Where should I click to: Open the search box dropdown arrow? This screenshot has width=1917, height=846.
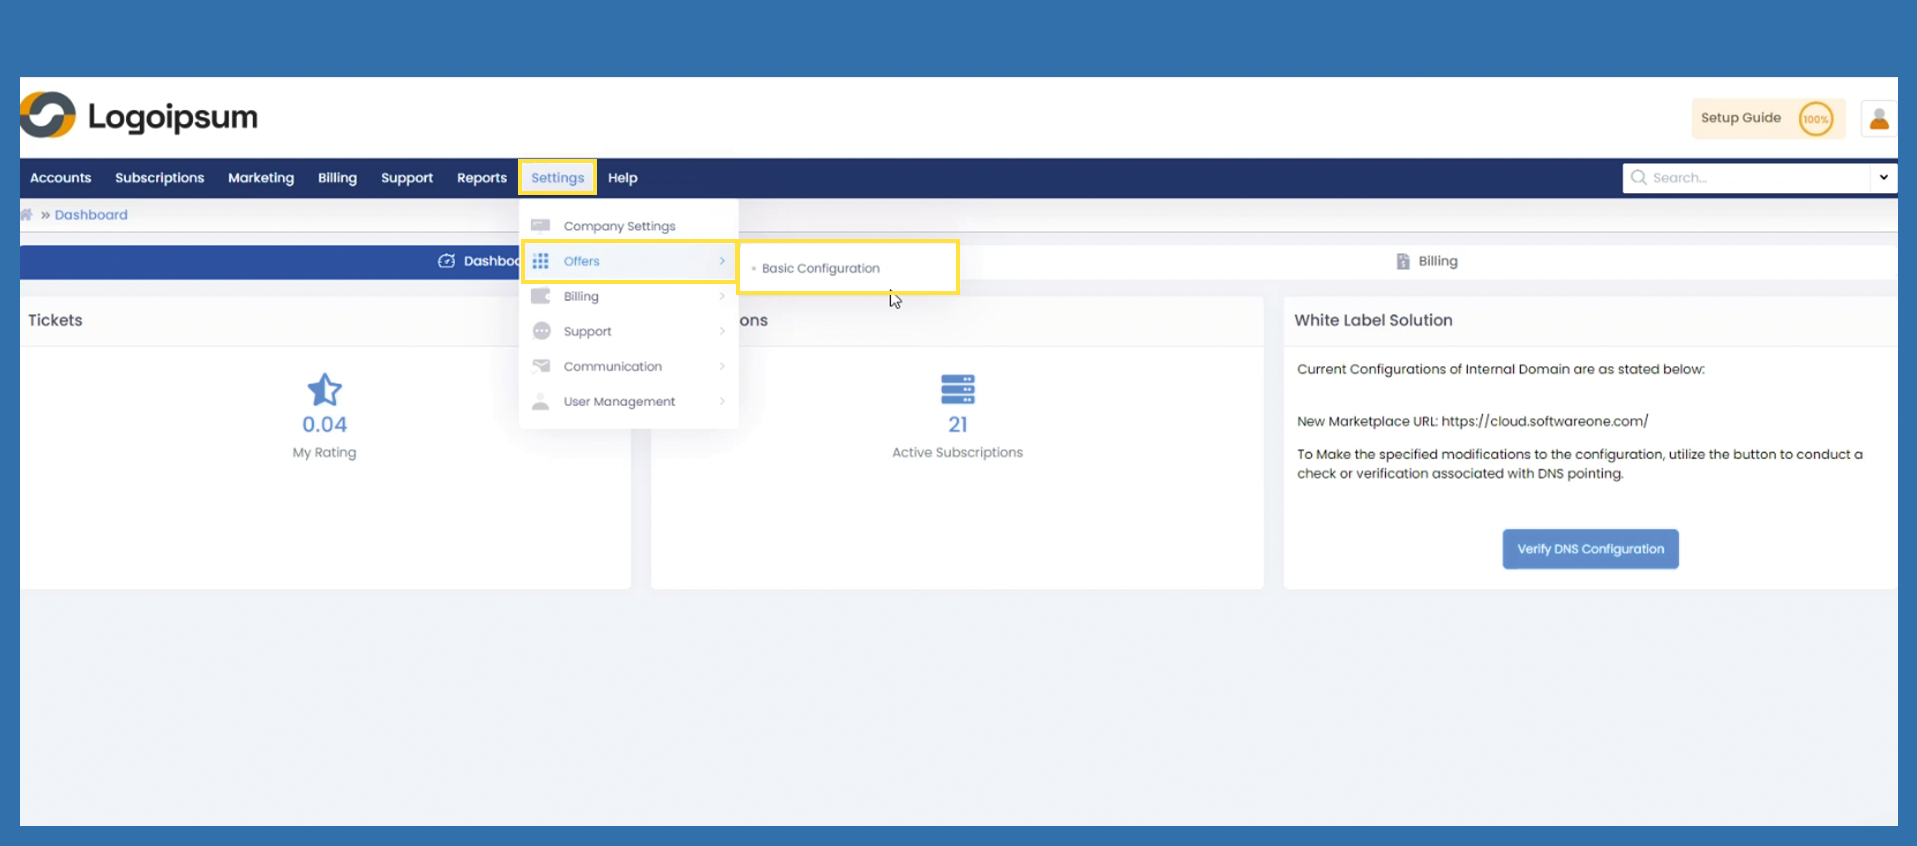point(1883,178)
